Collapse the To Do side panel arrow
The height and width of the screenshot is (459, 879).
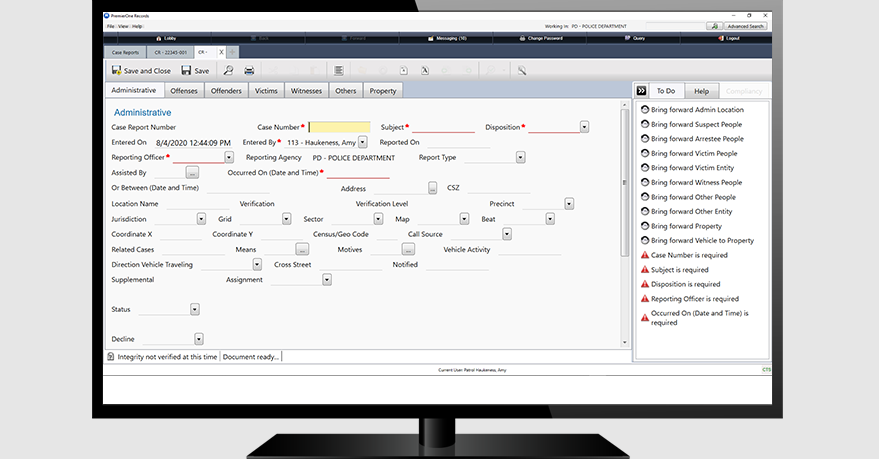pyautogui.click(x=641, y=91)
